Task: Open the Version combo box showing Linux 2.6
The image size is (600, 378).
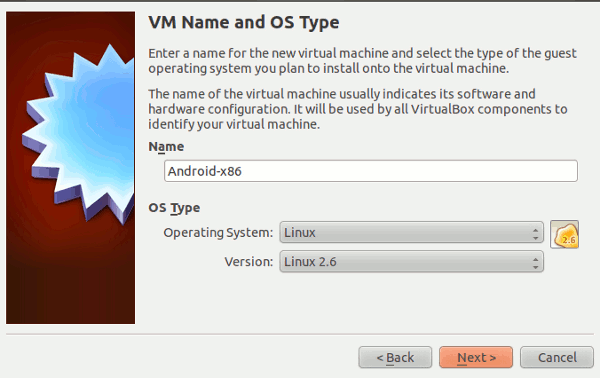Action: 411,262
